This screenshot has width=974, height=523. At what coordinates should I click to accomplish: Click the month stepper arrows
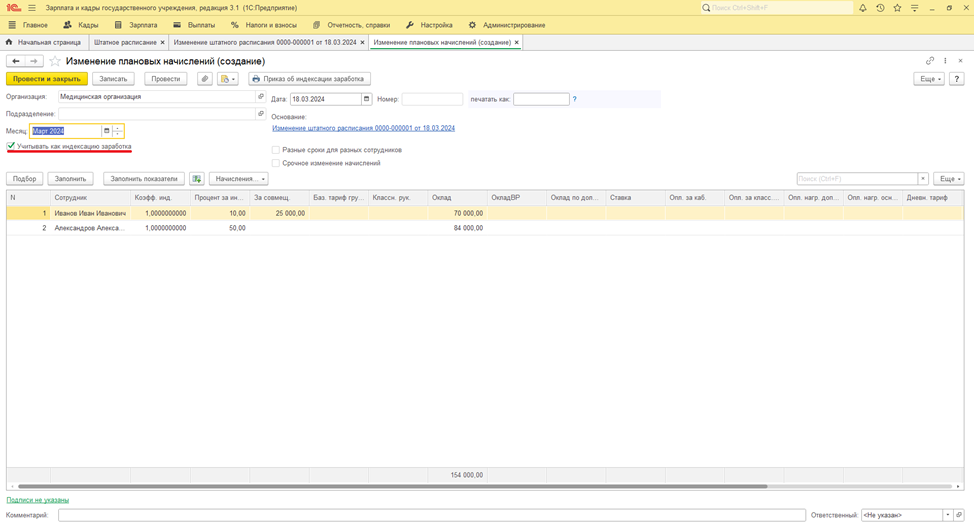(117, 131)
